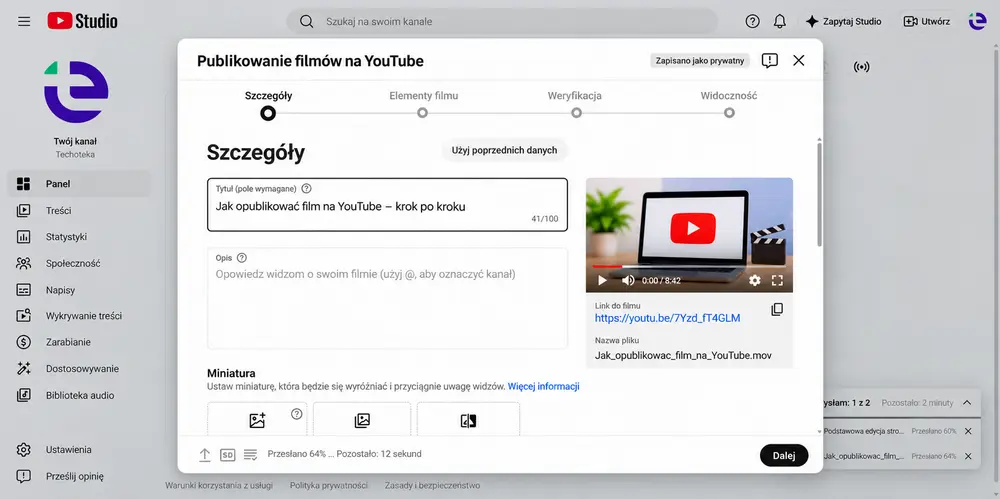
Task: Open Polityka prywatności link
Action: tap(328, 486)
